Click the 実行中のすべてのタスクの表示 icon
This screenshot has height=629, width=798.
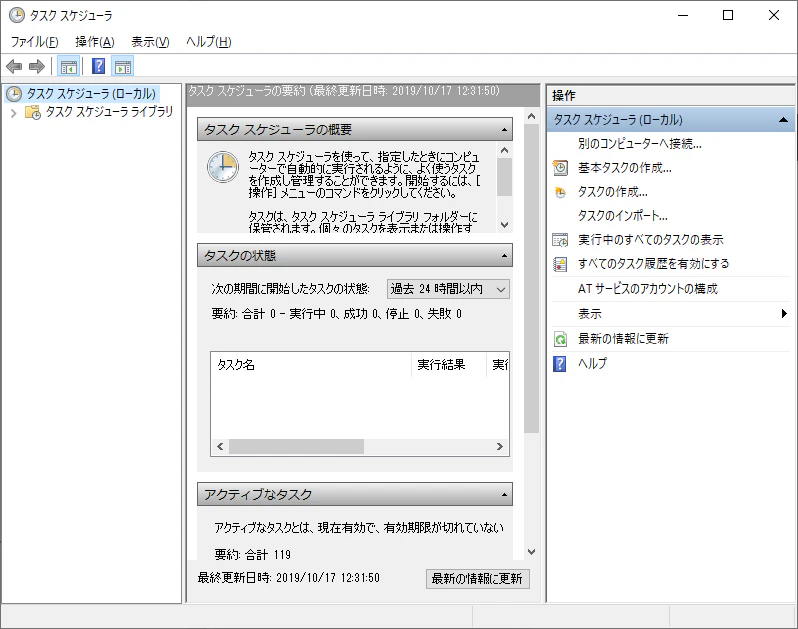[x=560, y=240]
